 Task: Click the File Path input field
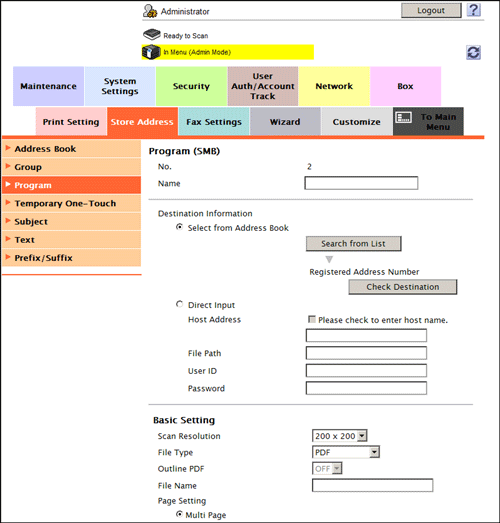click(x=366, y=353)
